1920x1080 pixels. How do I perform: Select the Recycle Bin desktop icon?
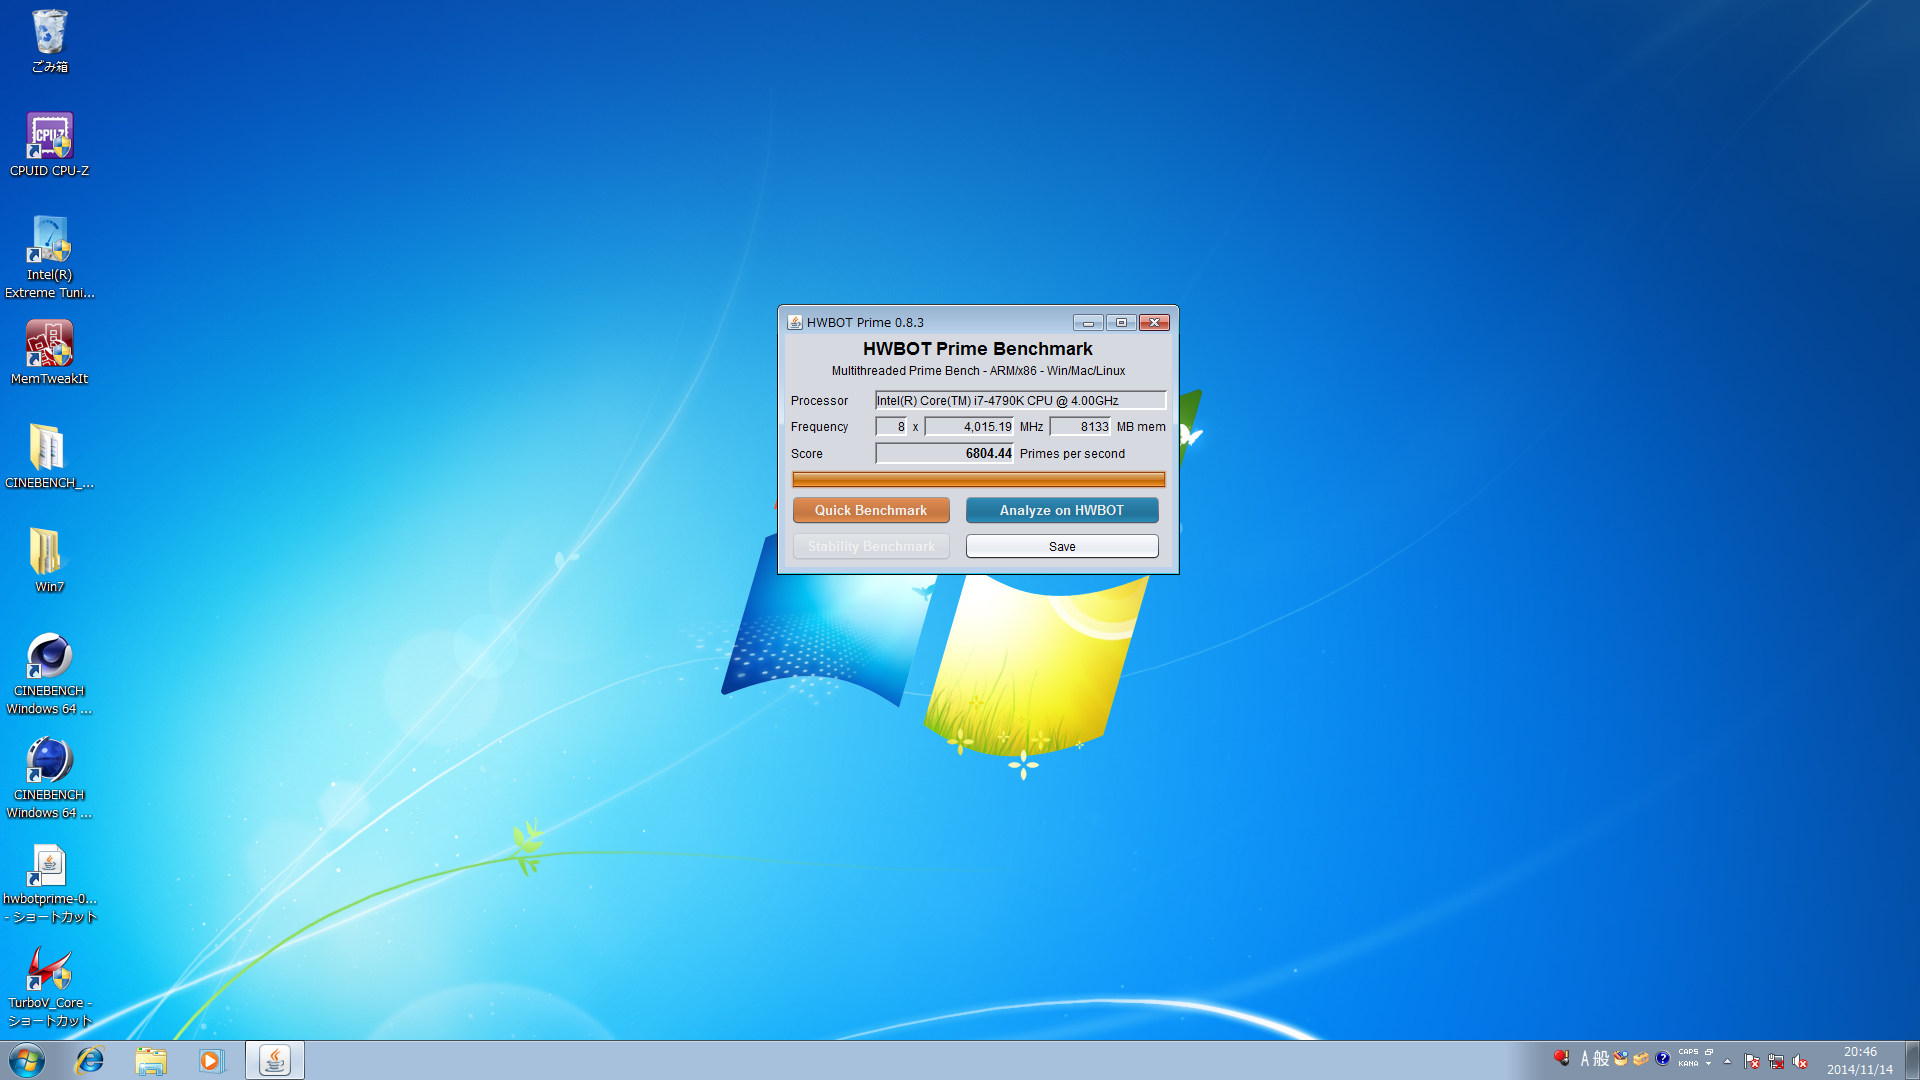pos(49,41)
